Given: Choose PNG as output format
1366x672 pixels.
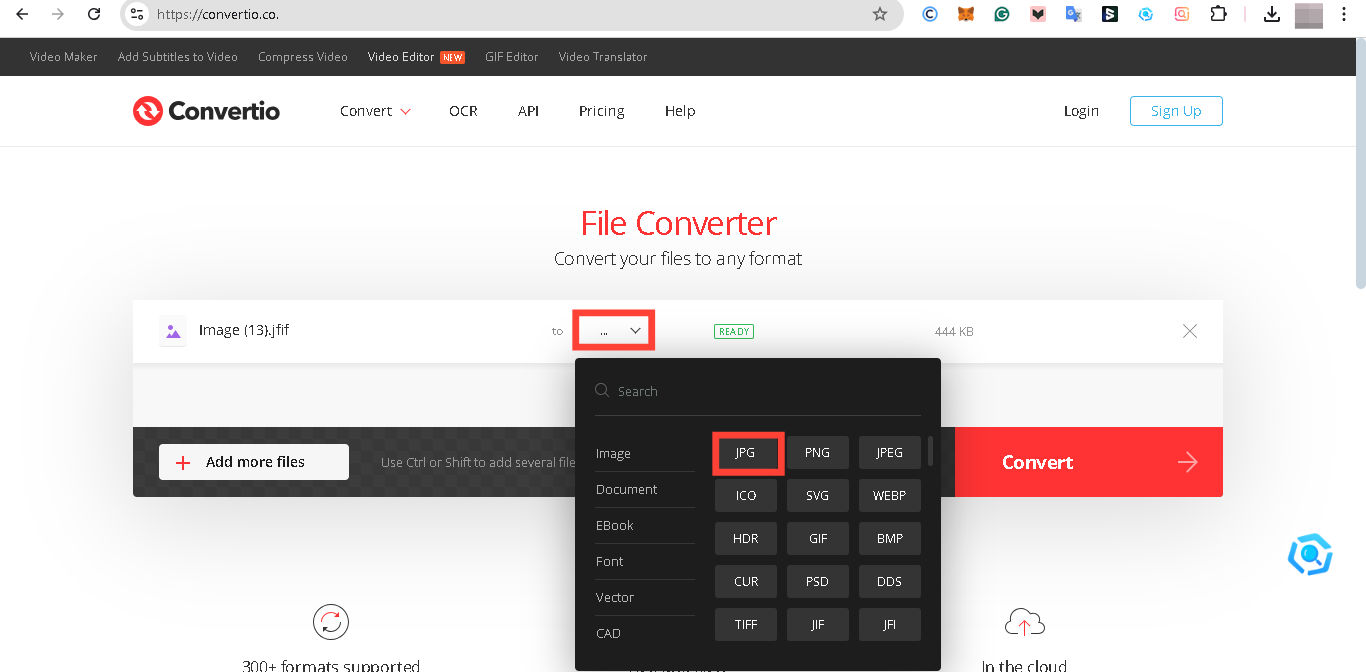Looking at the screenshot, I should (x=817, y=452).
